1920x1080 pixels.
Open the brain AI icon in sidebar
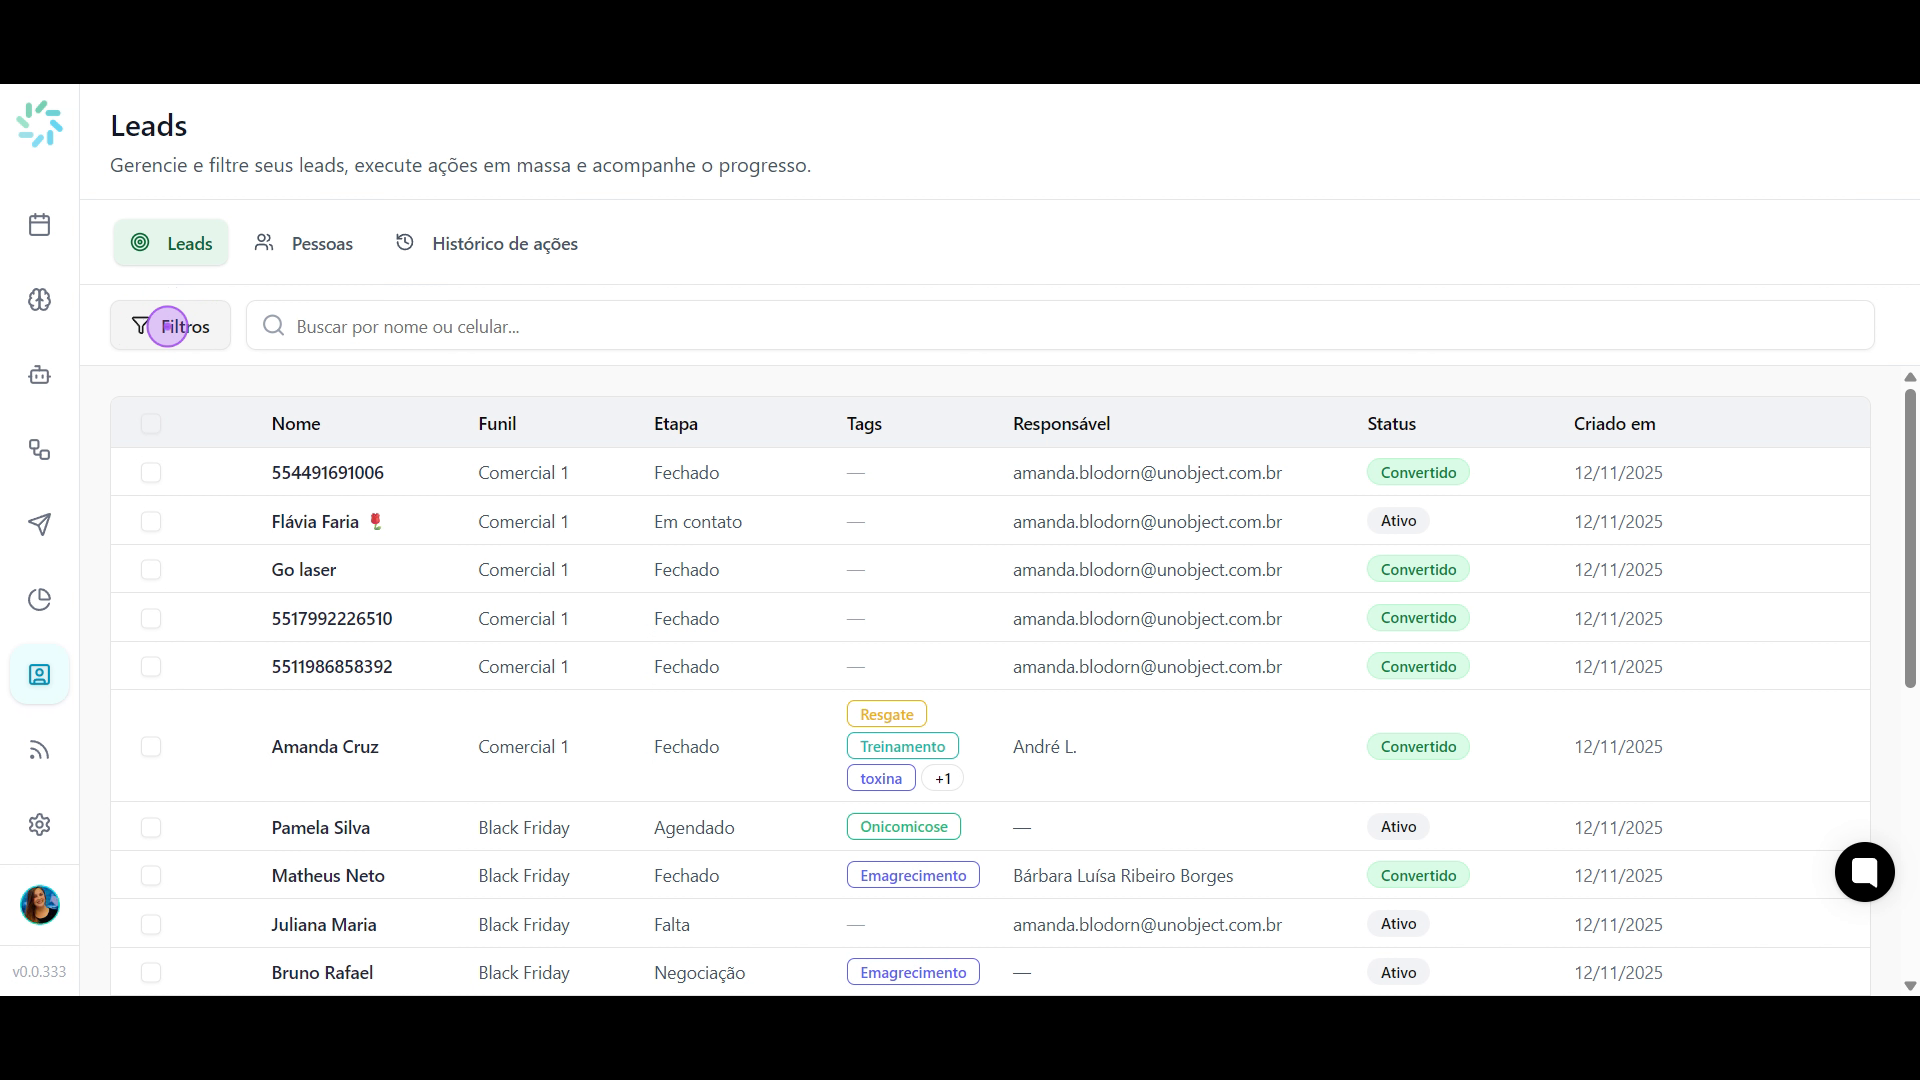coord(39,300)
